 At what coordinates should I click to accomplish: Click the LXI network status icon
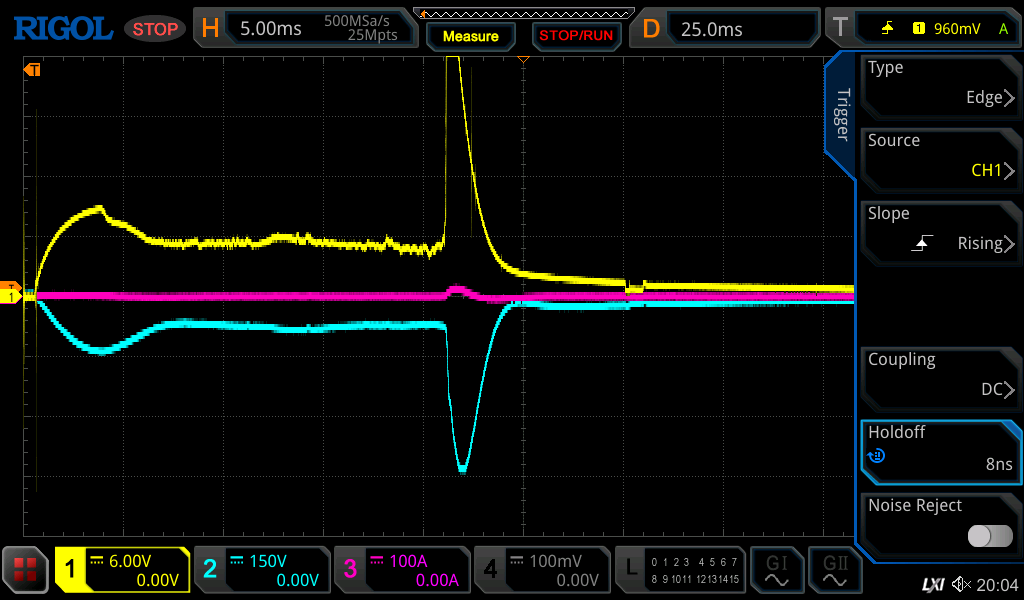(932, 584)
